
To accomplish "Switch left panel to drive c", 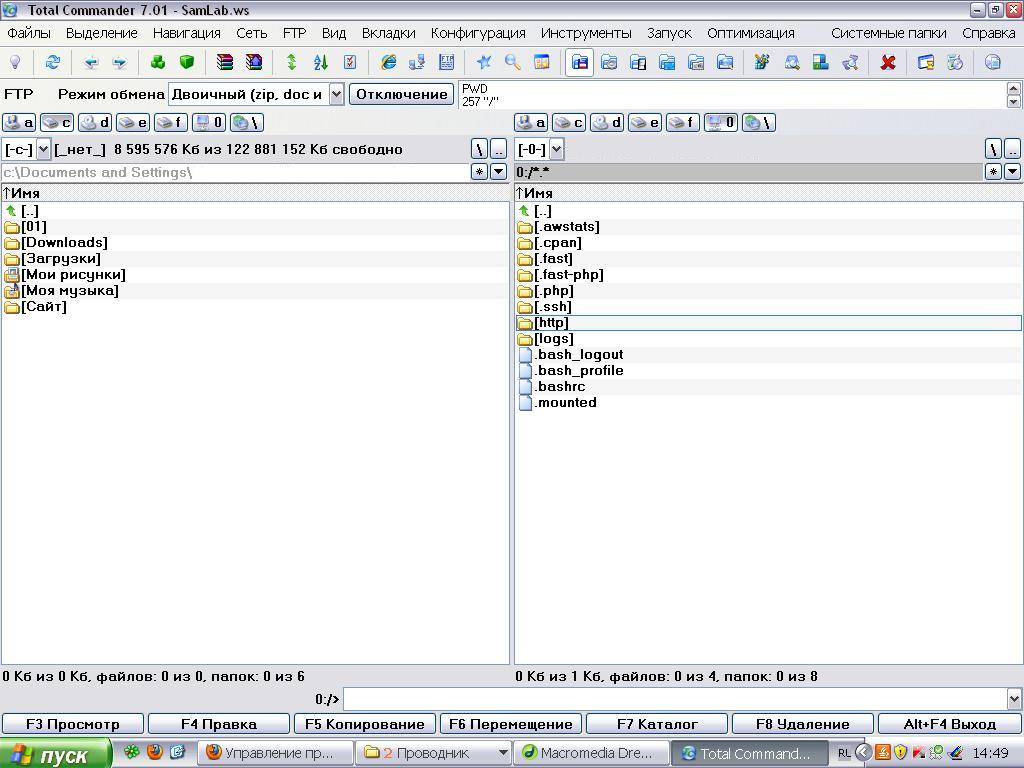I will [57, 122].
